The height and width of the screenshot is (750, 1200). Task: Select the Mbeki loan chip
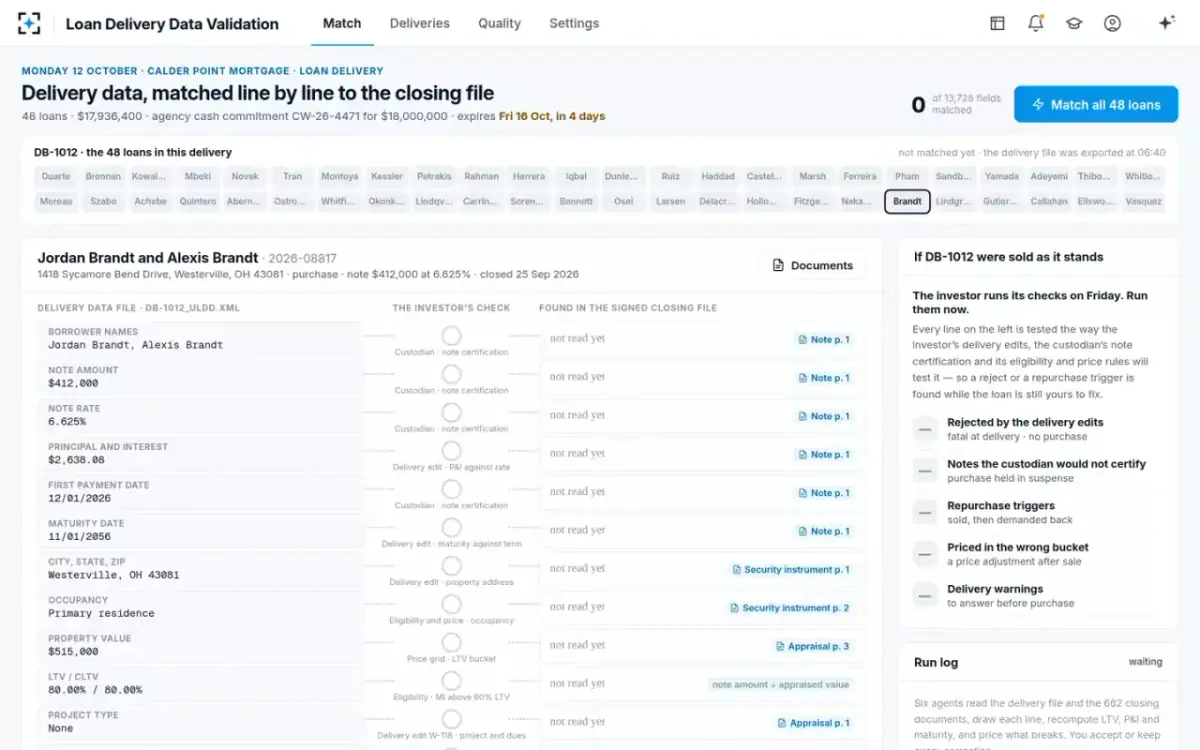(198, 176)
